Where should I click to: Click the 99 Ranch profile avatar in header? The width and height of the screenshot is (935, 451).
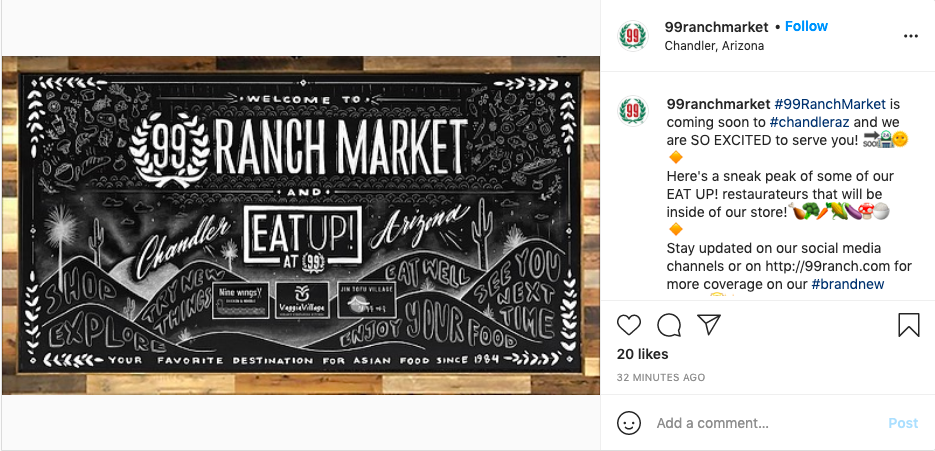[633, 36]
